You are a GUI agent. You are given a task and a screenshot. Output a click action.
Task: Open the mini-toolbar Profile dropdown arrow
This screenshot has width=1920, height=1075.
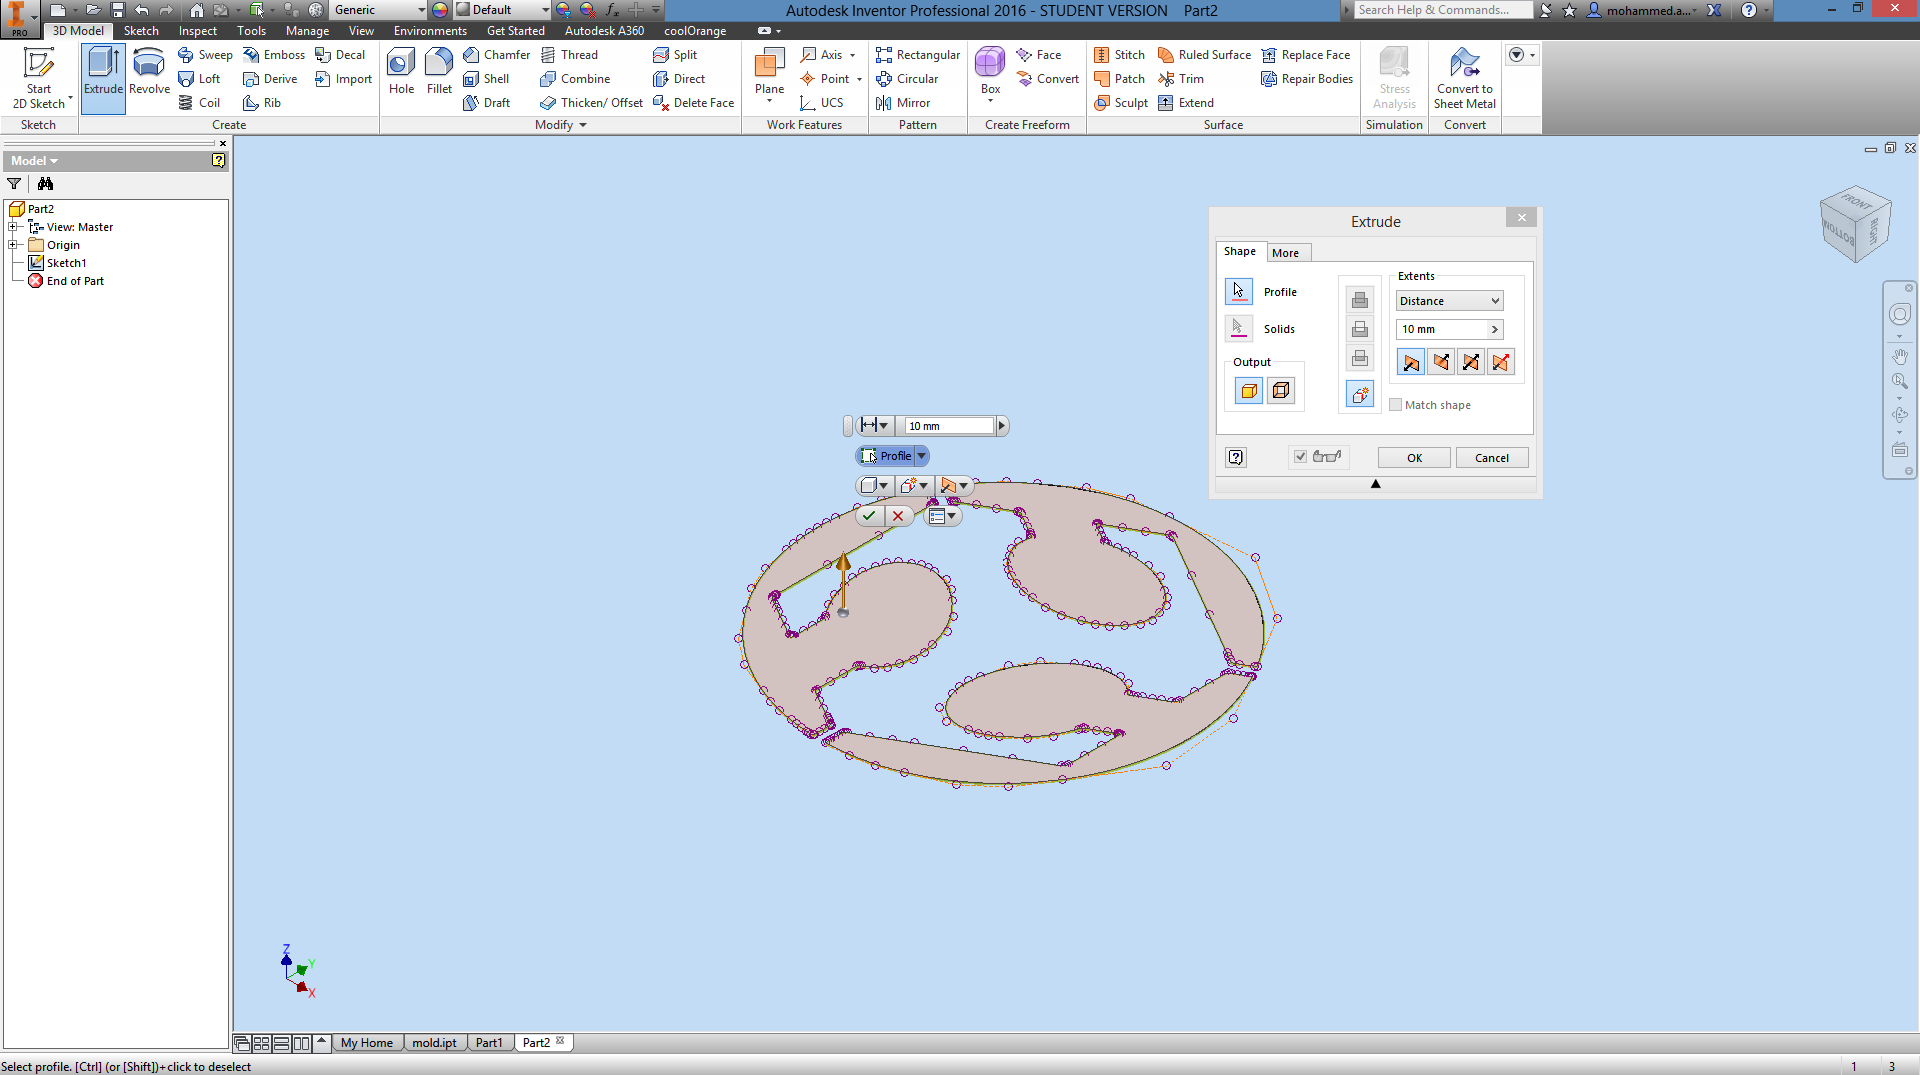921,456
